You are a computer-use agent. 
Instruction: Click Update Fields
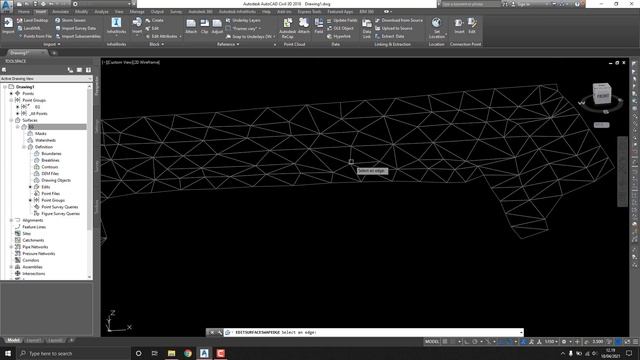point(342,20)
